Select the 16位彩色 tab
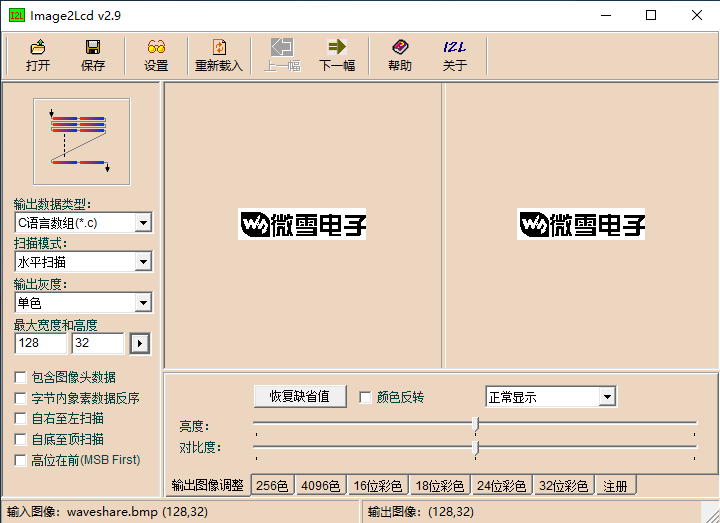The width and height of the screenshot is (720, 523). 377,486
